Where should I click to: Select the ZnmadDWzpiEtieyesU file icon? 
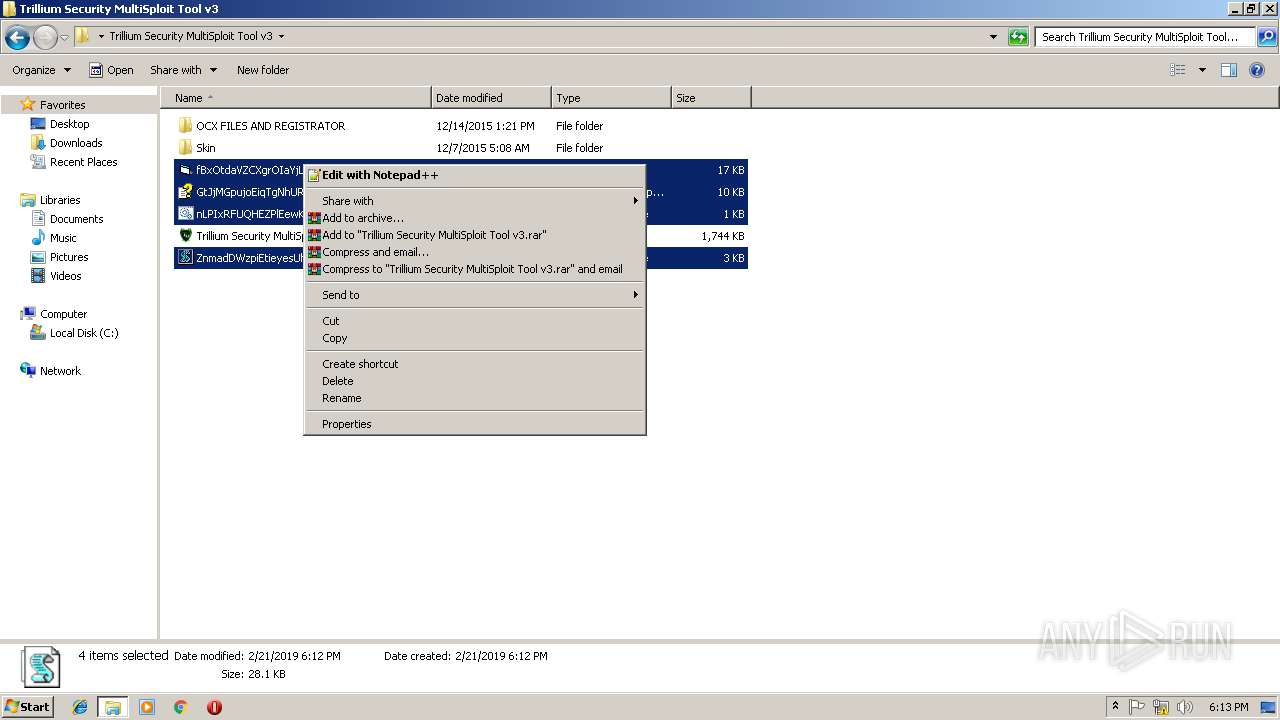click(x=185, y=258)
